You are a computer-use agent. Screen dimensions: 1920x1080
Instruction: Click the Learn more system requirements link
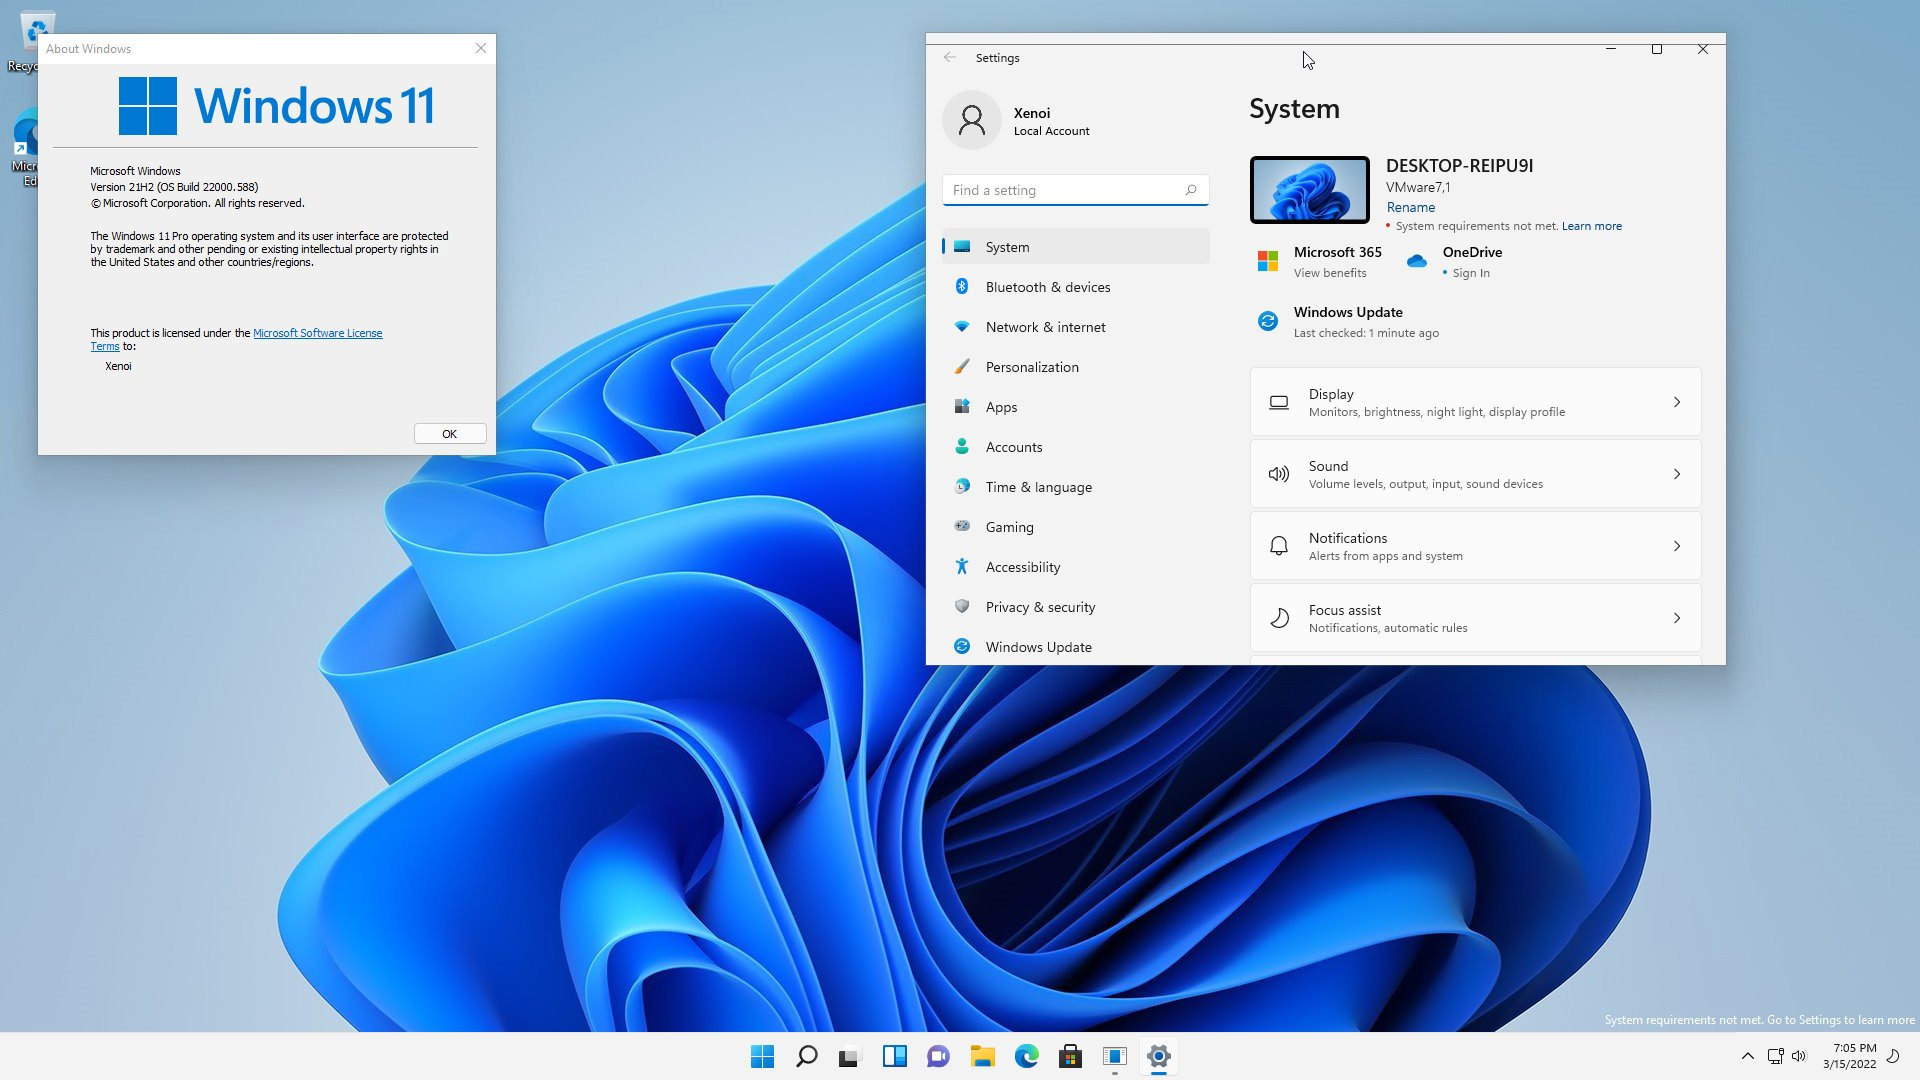1590,225
